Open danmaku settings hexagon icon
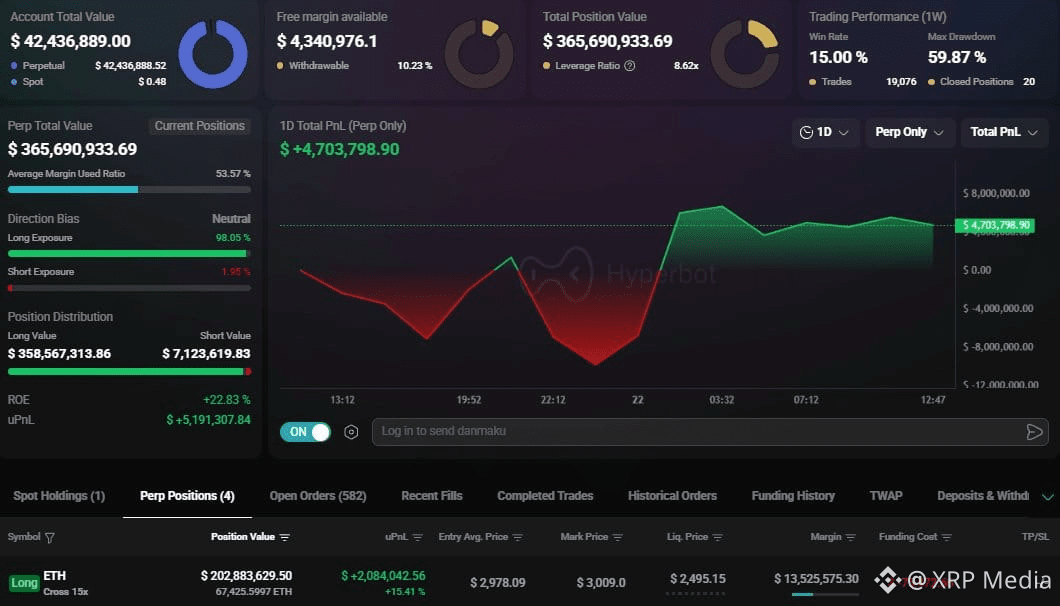 pyautogui.click(x=351, y=432)
